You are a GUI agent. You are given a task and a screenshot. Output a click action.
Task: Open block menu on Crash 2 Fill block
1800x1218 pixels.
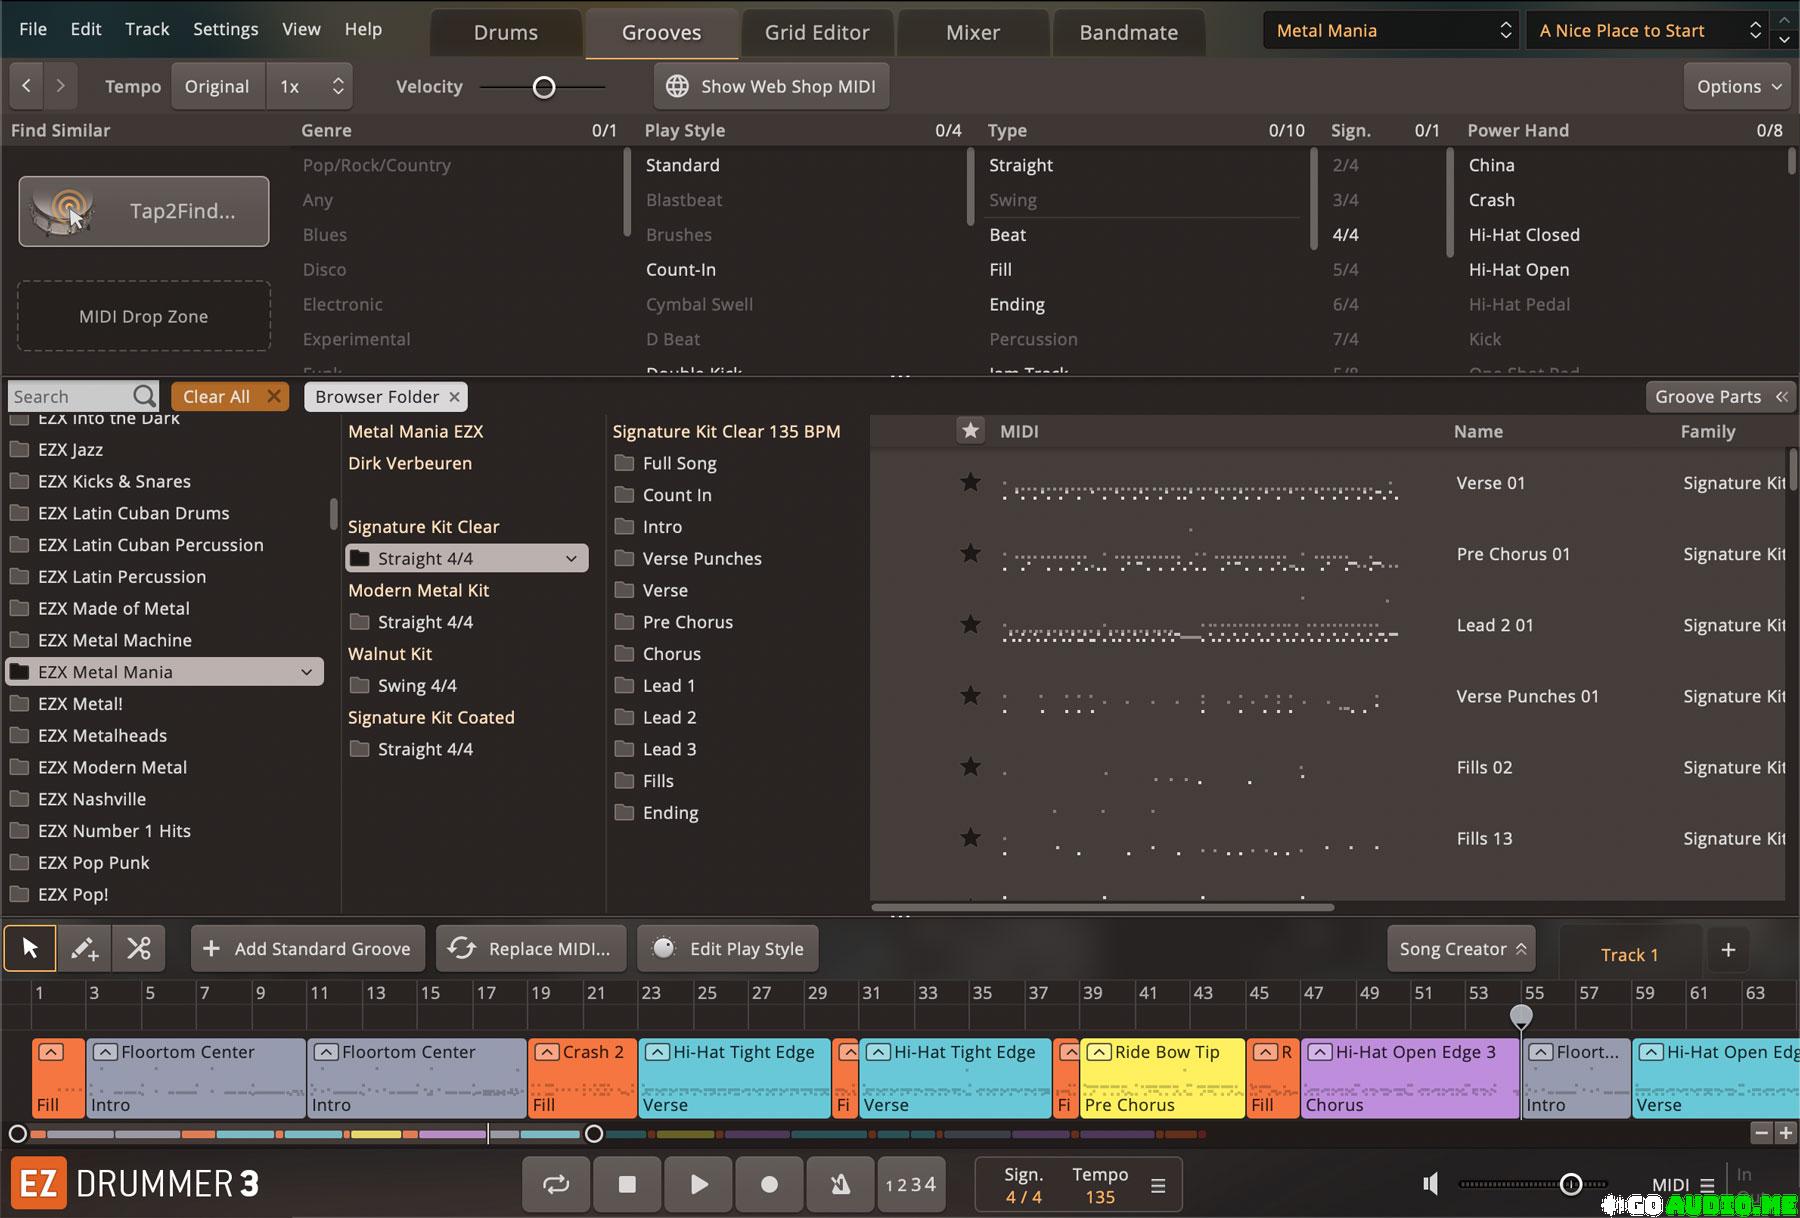tap(546, 1052)
